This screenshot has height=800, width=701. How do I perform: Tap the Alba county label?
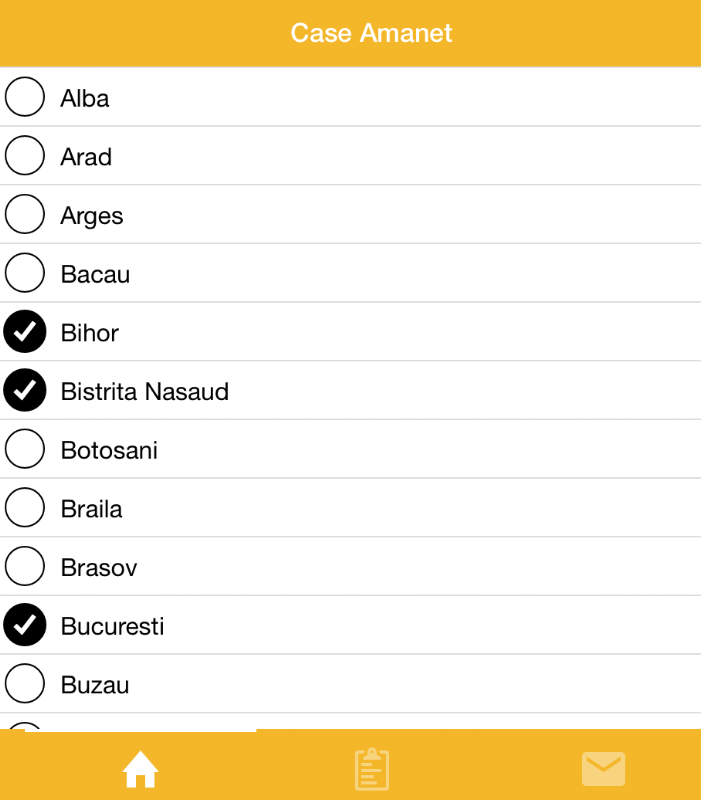click(85, 98)
